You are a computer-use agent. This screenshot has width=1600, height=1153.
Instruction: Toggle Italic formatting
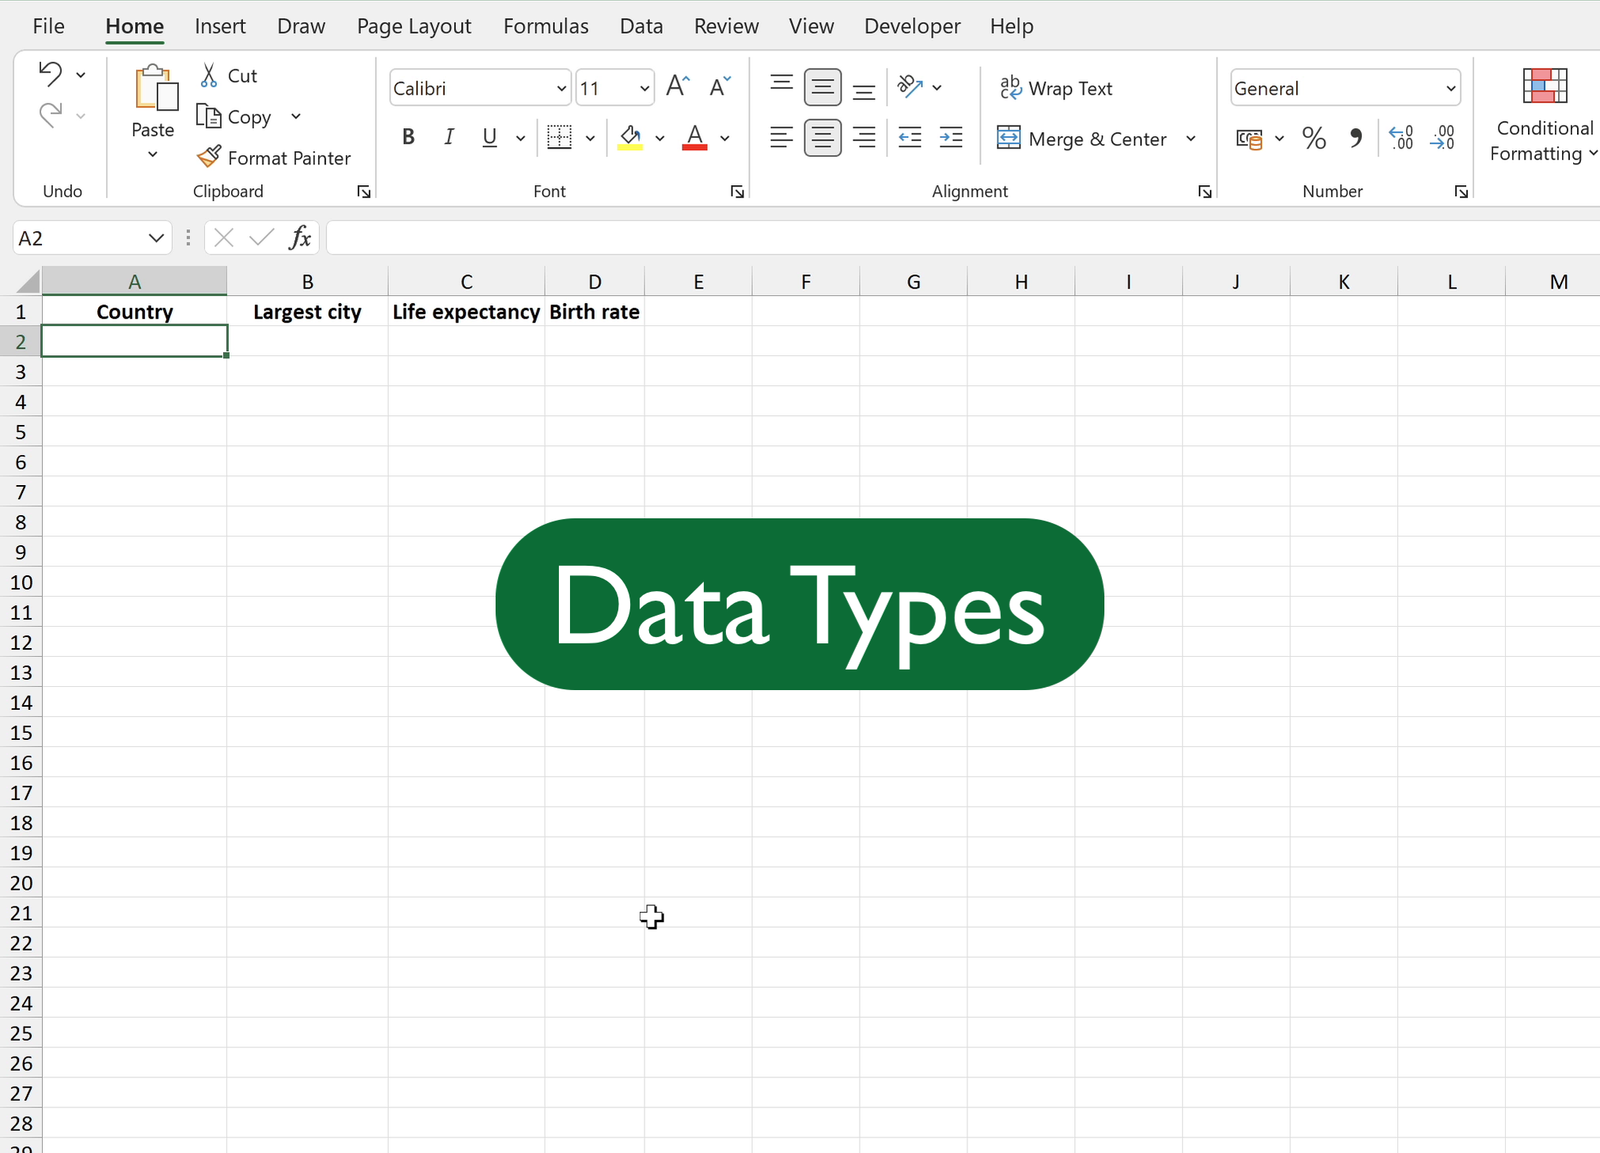pyautogui.click(x=449, y=138)
